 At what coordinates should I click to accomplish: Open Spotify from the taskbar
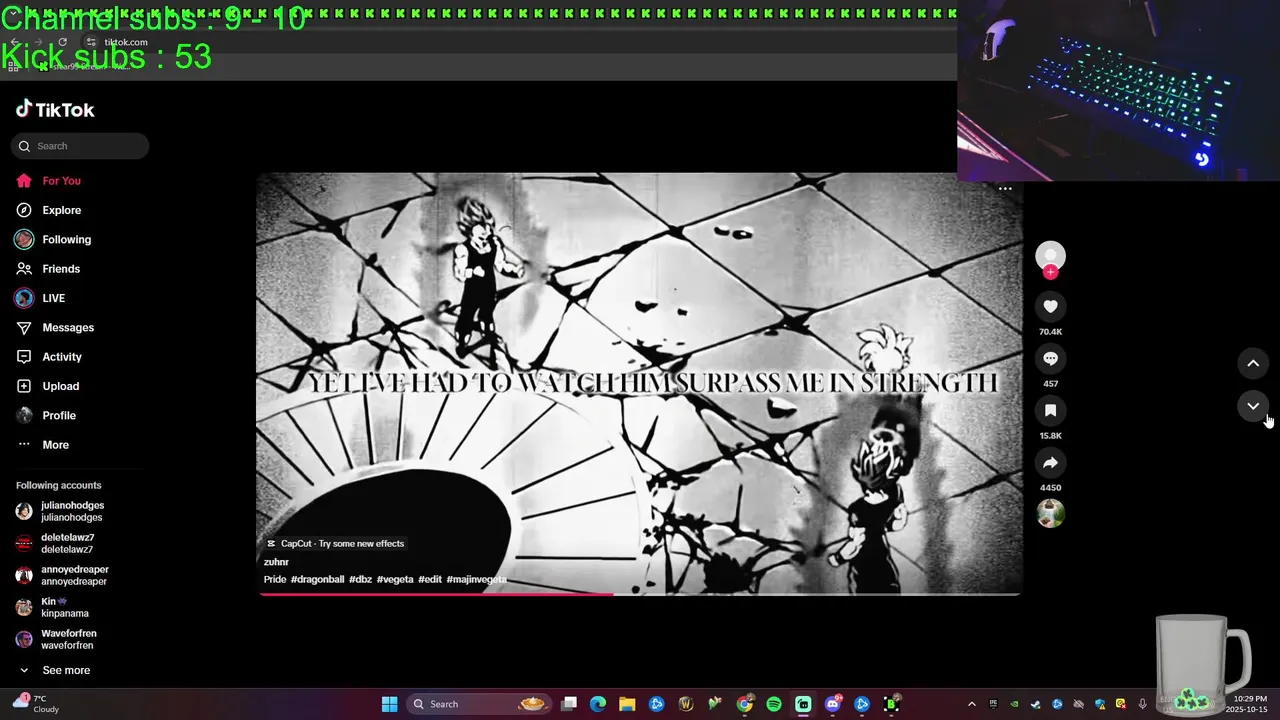(x=774, y=704)
